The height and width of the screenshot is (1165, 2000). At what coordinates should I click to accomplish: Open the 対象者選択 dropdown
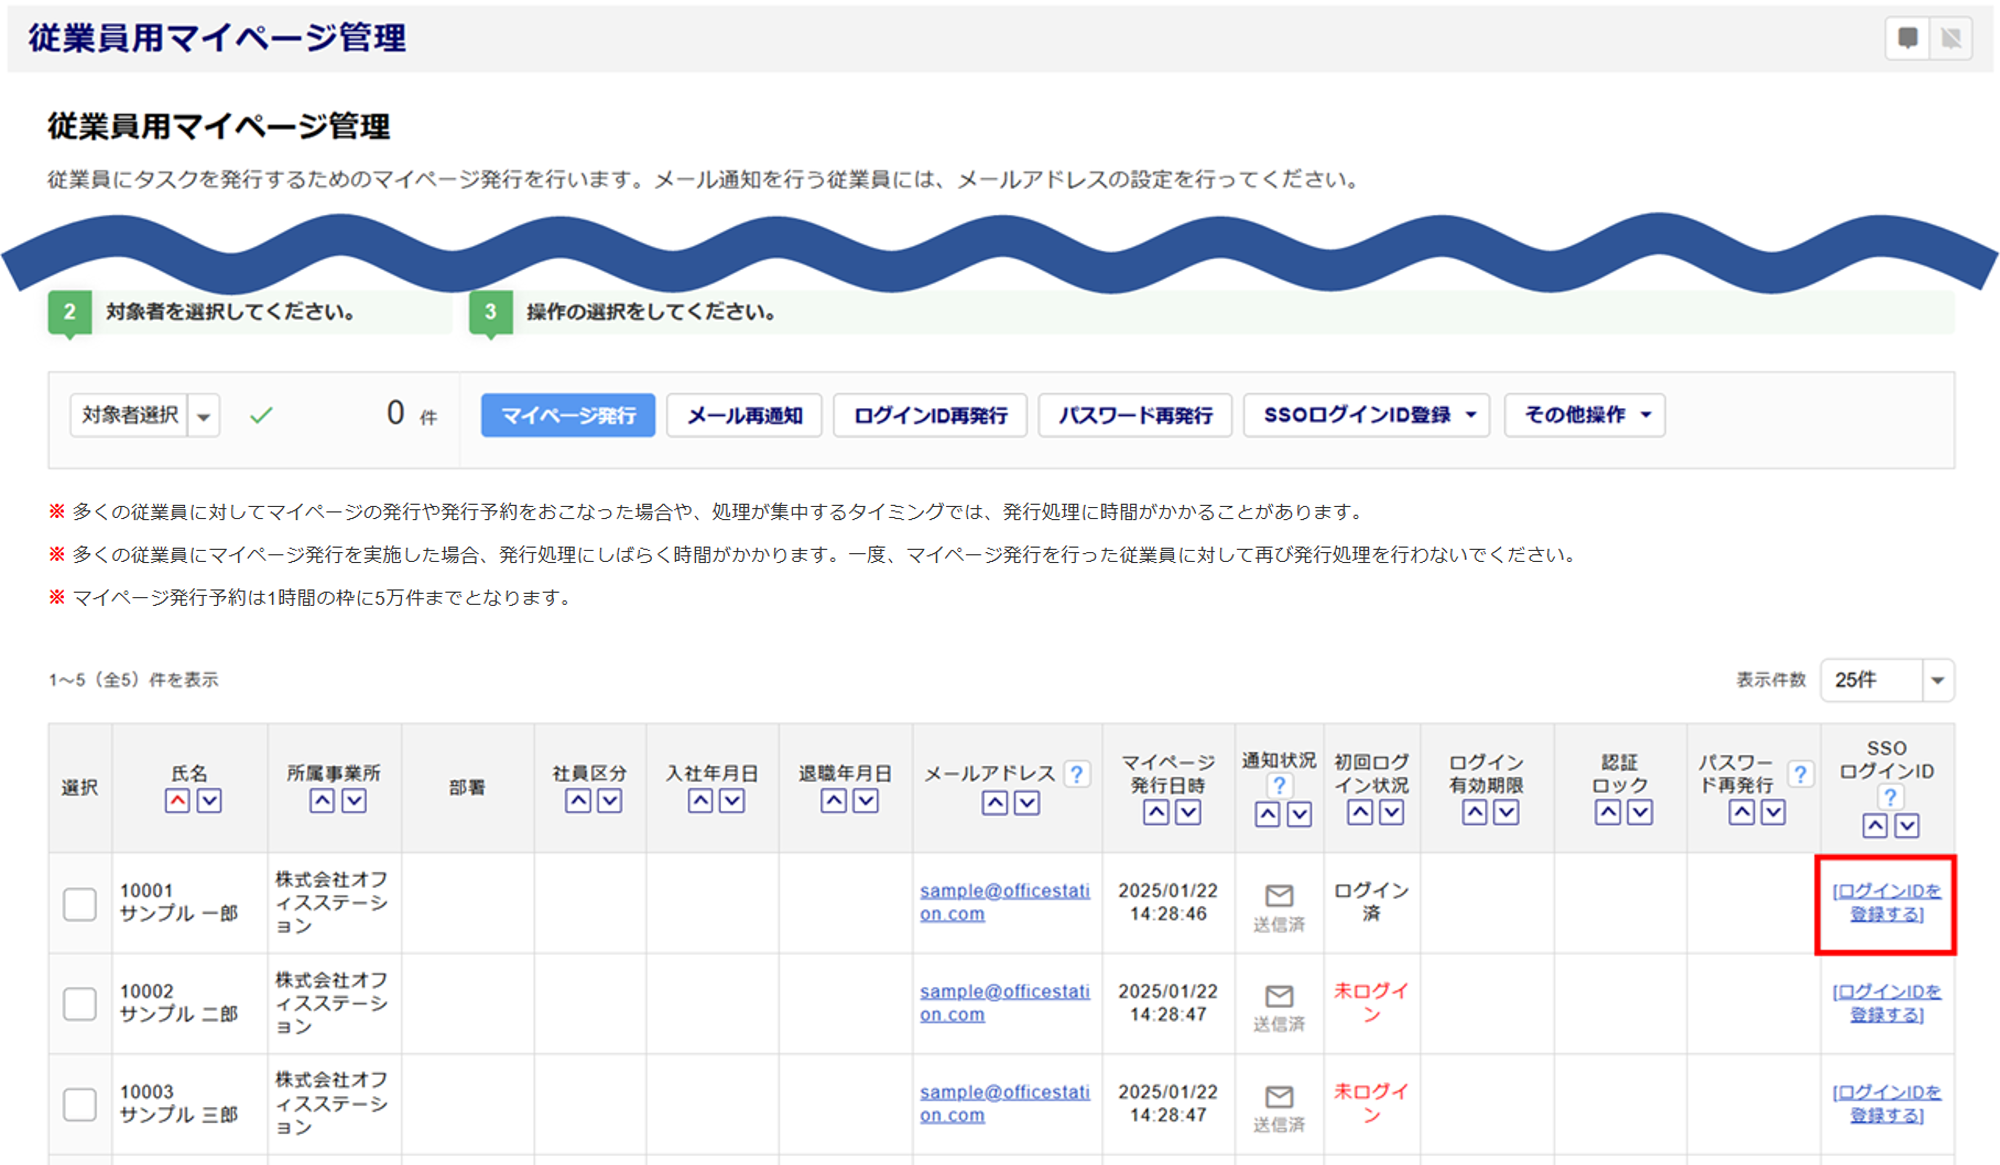click(204, 416)
